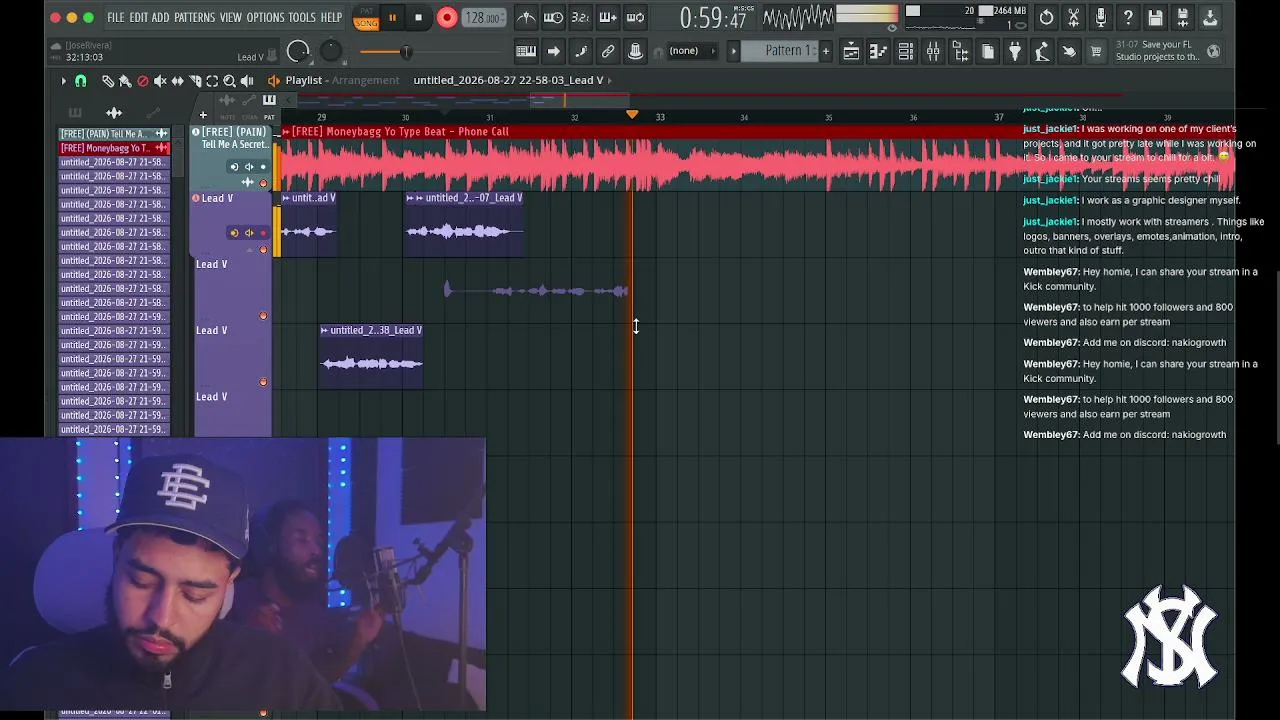The image size is (1280, 720).
Task: Open the EDIT menu
Action: click(138, 18)
